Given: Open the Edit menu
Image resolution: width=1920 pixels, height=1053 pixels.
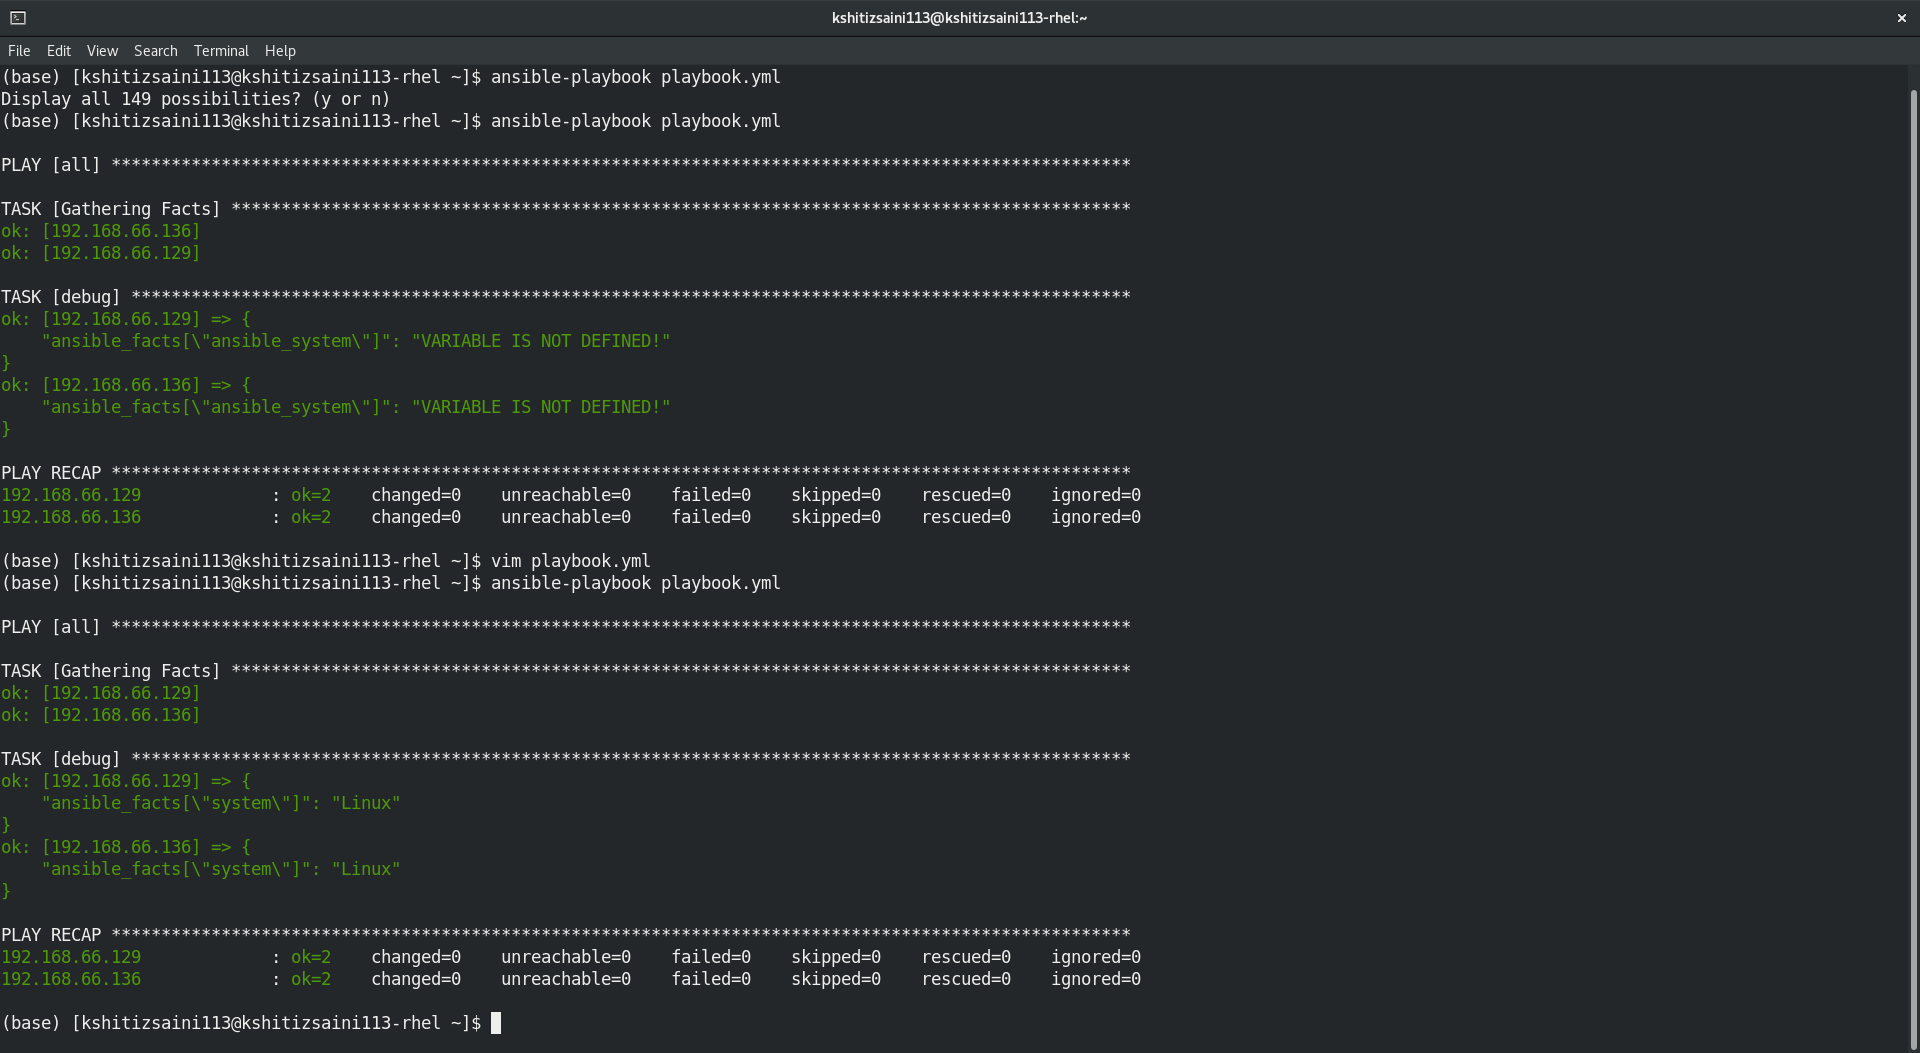Looking at the screenshot, I should 59,51.
